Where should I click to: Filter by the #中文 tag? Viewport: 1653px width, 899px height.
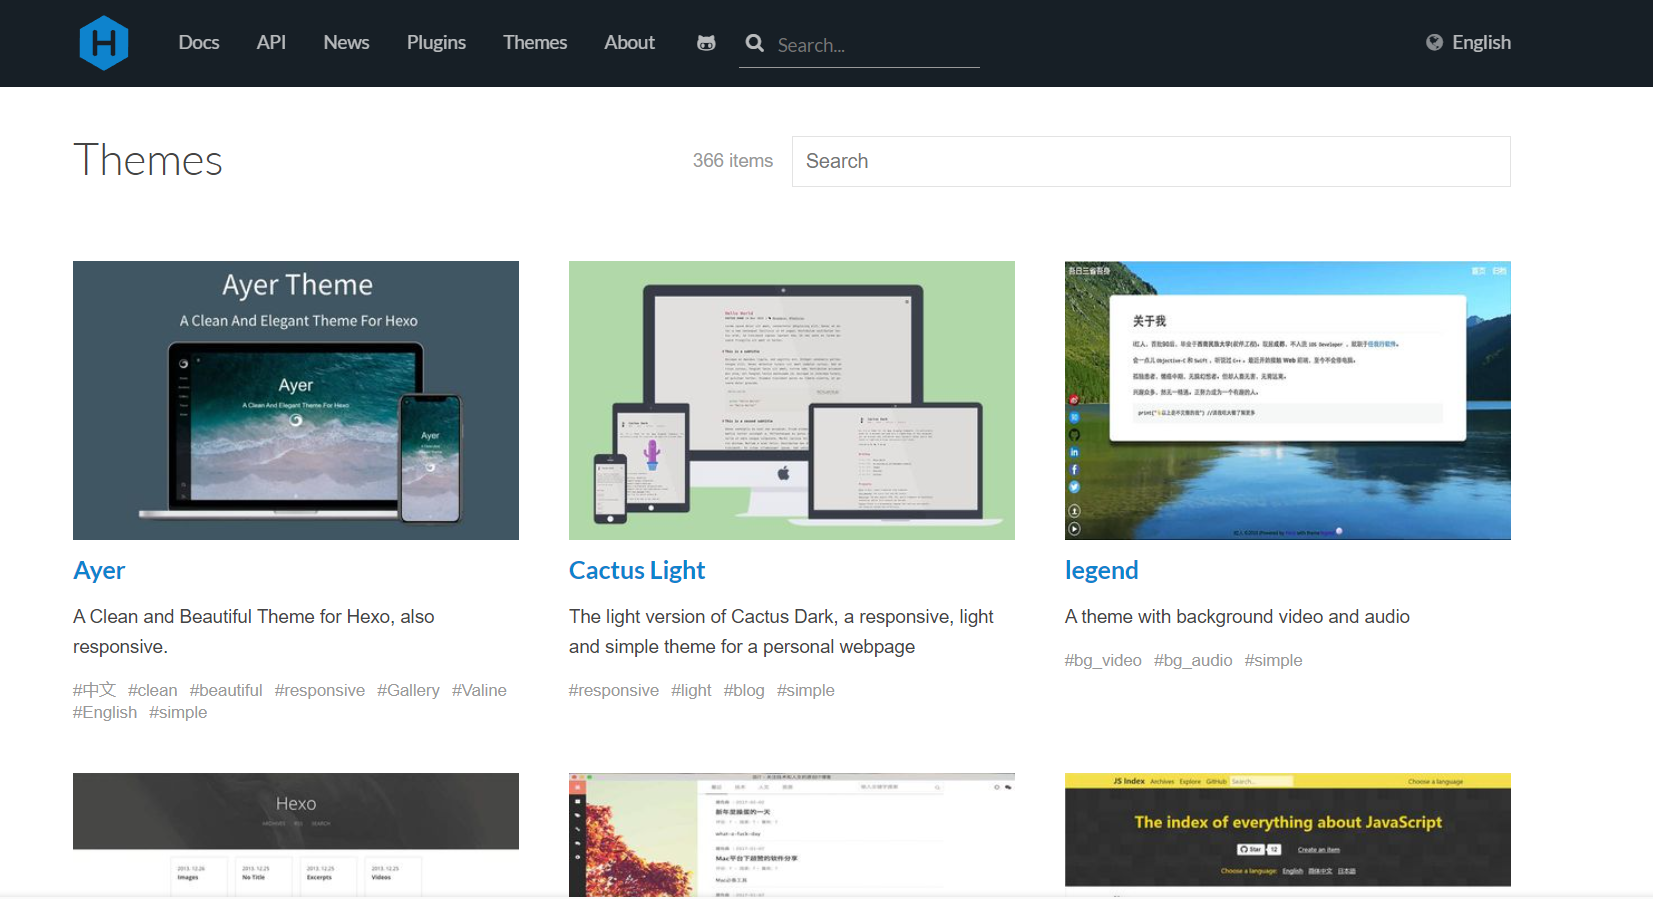pos(94,690)
